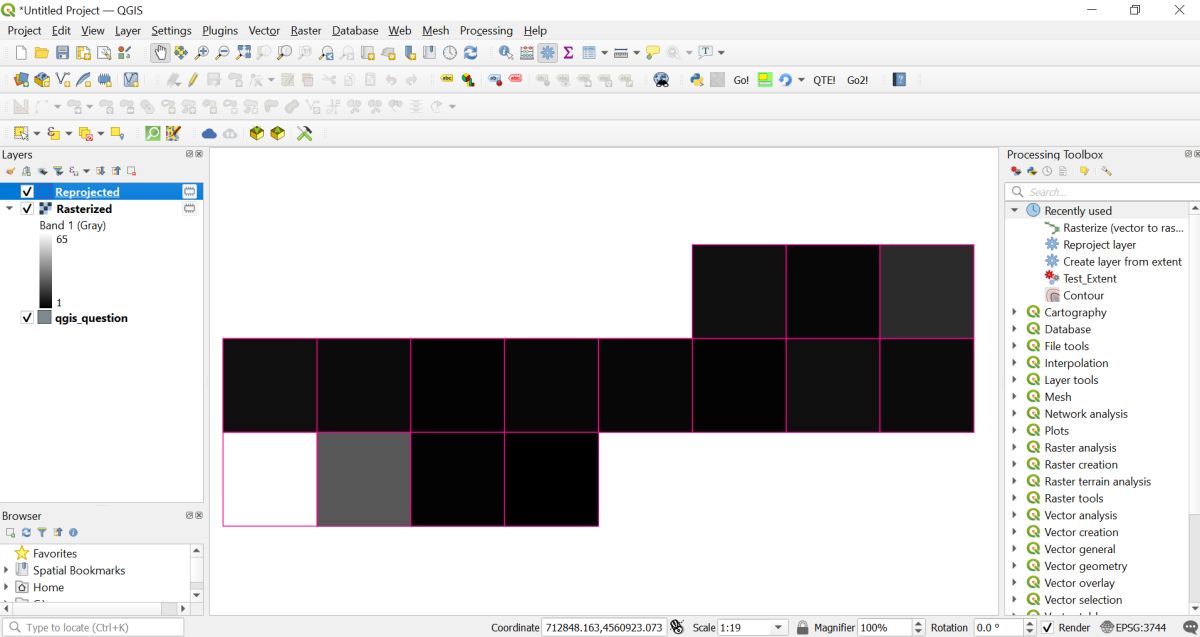Collapse the Rasterized layer legend
Screen dimensions: 1200x637
[x=10, y=209]
